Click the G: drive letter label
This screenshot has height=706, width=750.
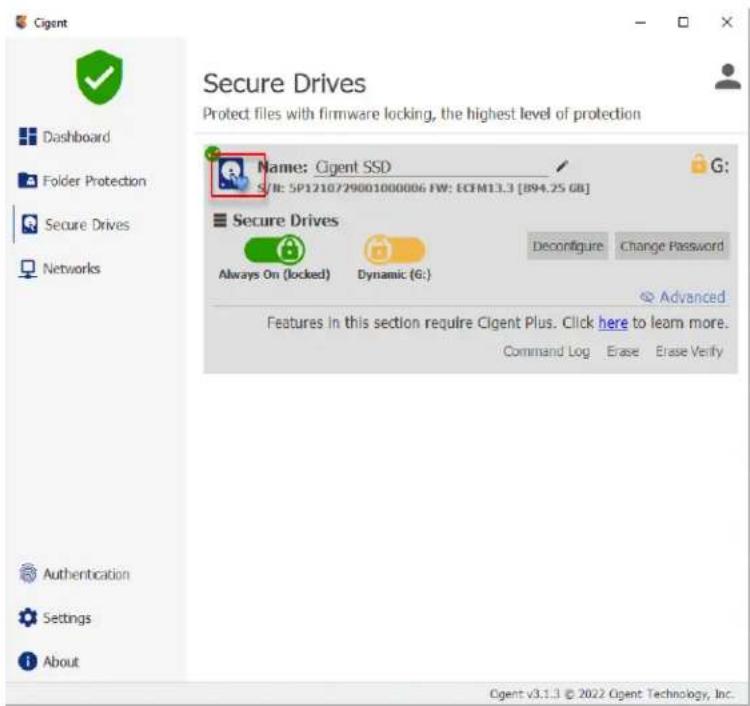coord(719,166)
